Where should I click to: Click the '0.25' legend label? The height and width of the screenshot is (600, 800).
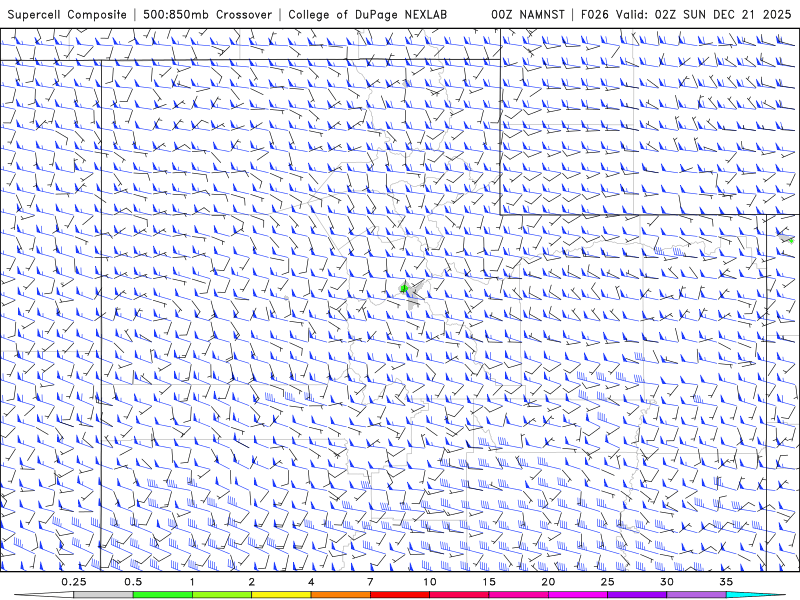(74, 582)
